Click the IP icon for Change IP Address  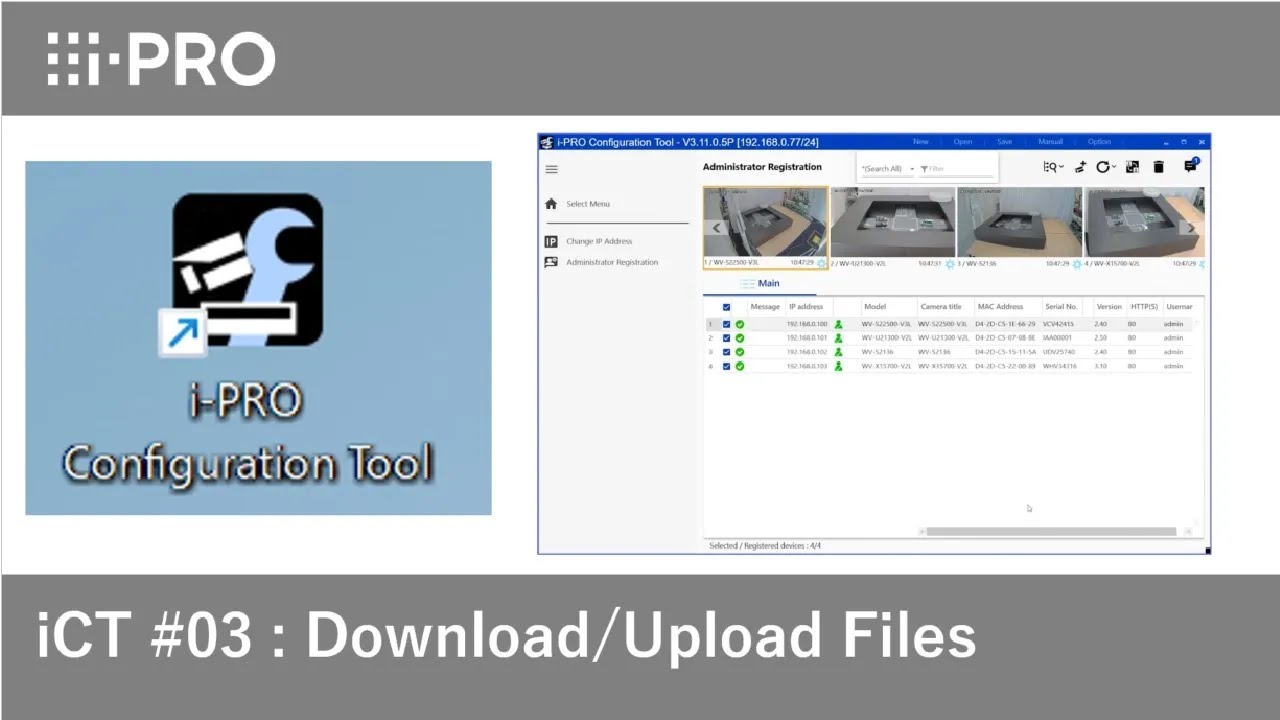[551, 241]
